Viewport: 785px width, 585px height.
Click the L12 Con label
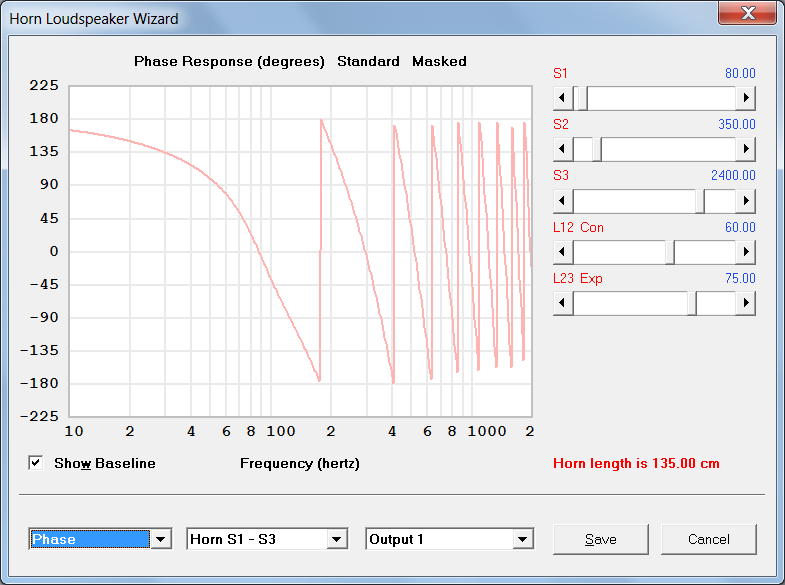tap(578, 227)
